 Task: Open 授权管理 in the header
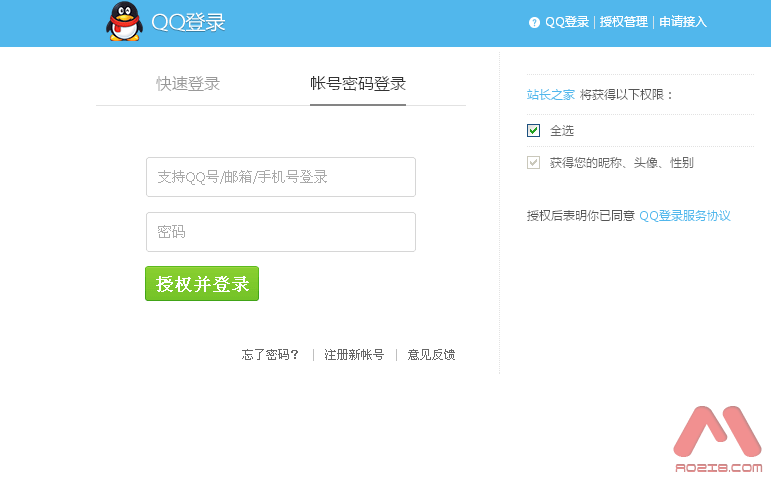click(623, 22)
